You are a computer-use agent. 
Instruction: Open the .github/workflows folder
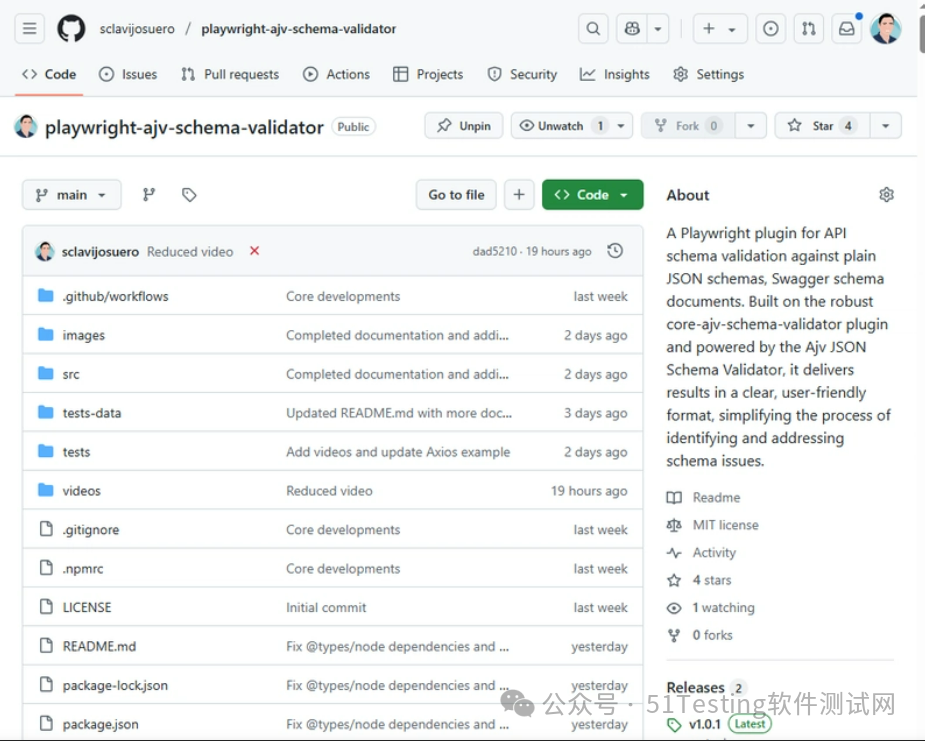(x=116, y=296)
